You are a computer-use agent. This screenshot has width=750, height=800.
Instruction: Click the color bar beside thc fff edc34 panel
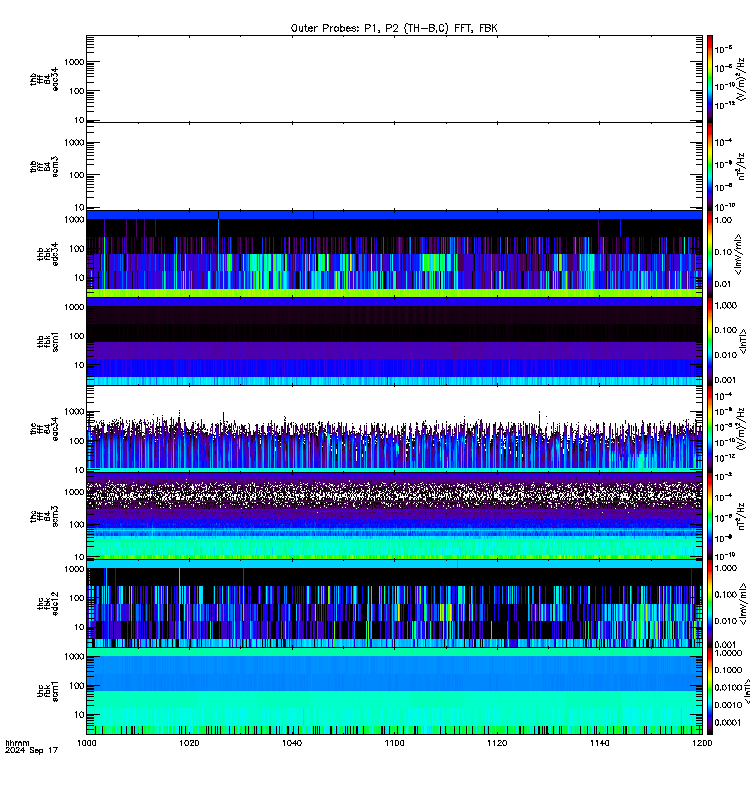[x=710, y=429]
